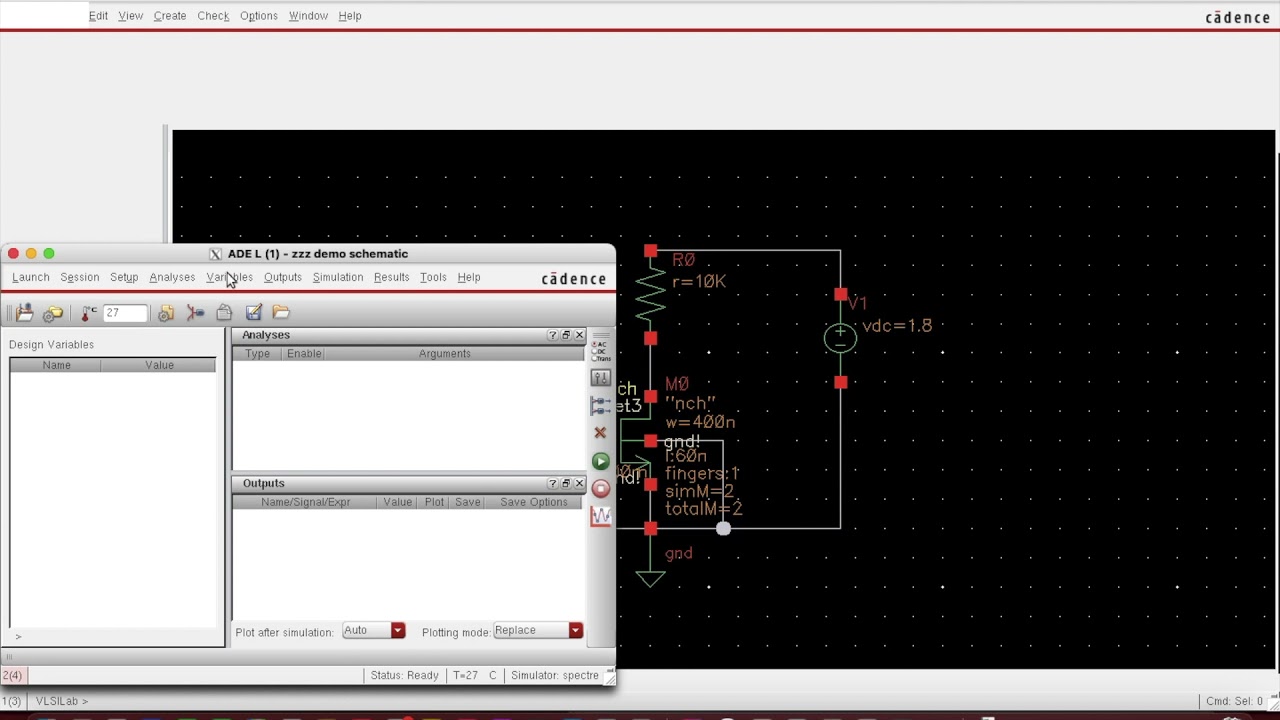Screen dimensions: 1280x720
Task: Click the Value column header in Outputs
Action: [397, 502]
